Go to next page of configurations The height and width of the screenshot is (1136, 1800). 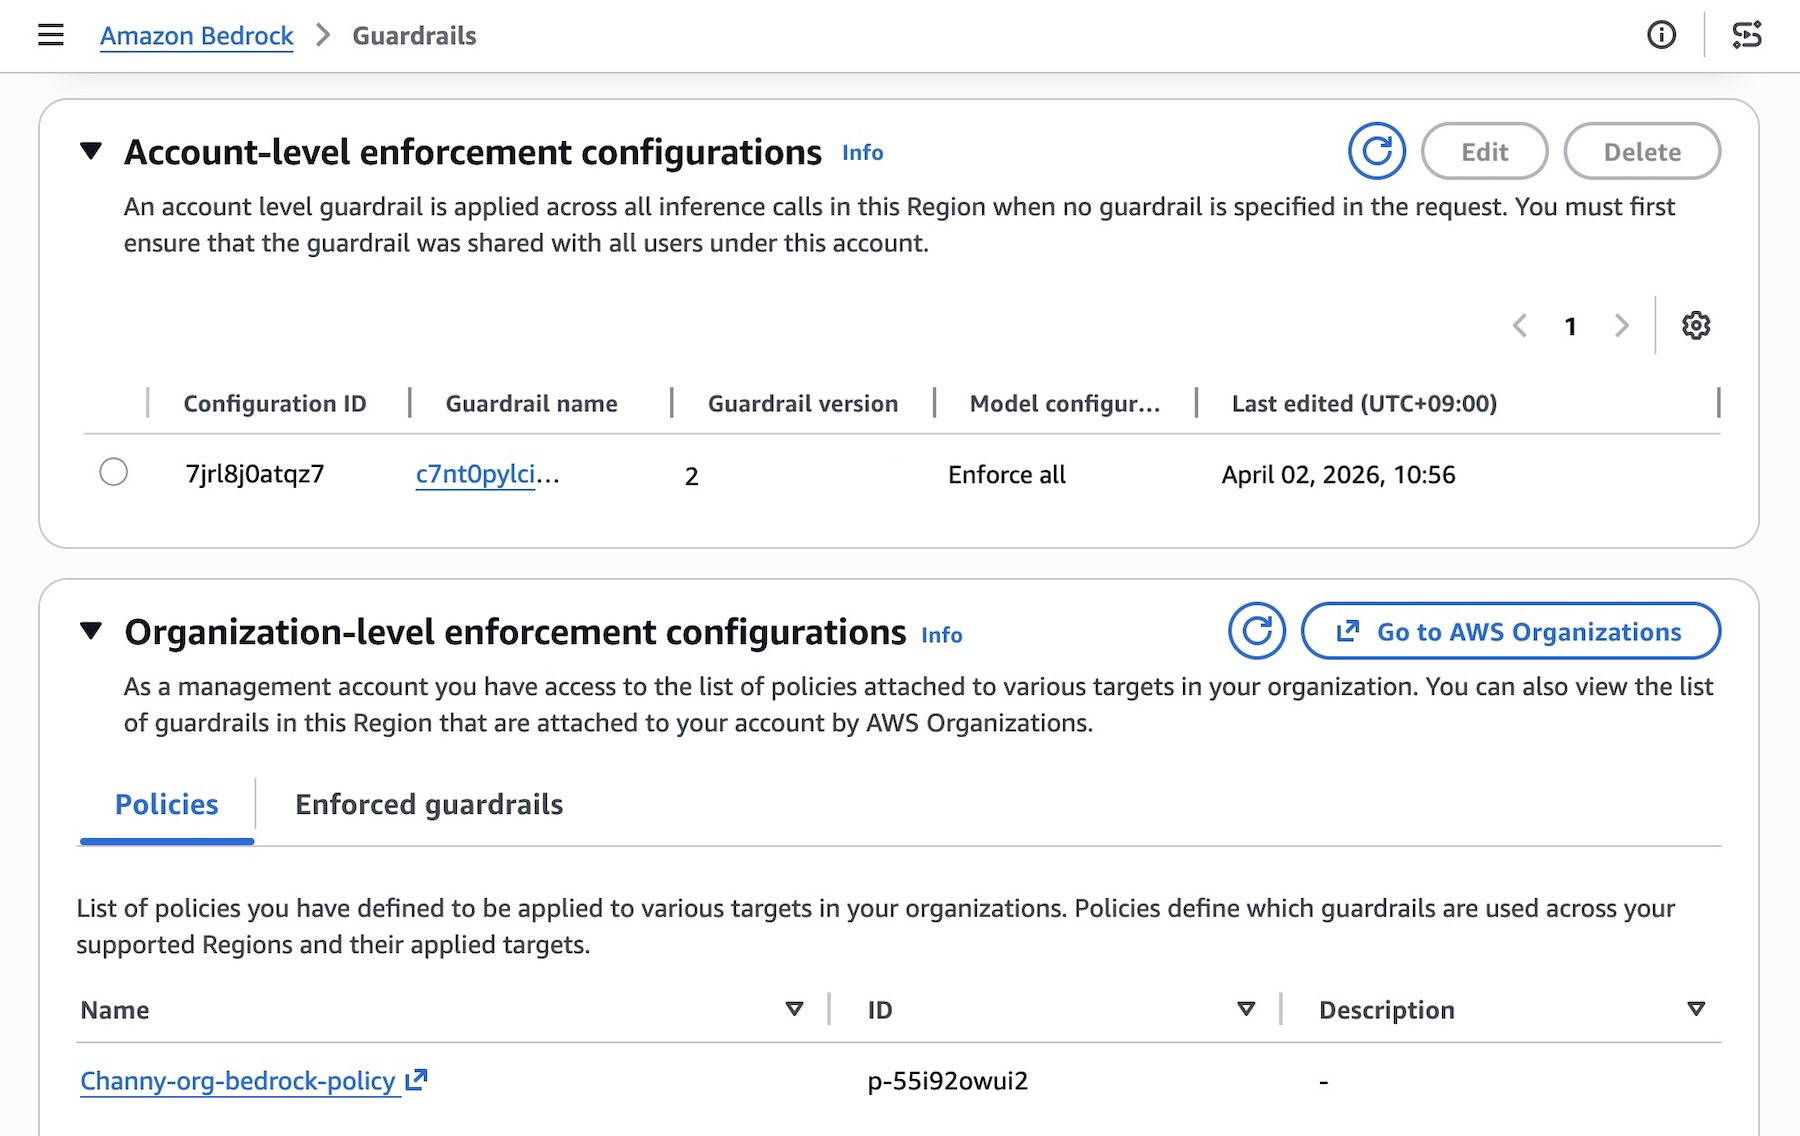[1621, 326]
